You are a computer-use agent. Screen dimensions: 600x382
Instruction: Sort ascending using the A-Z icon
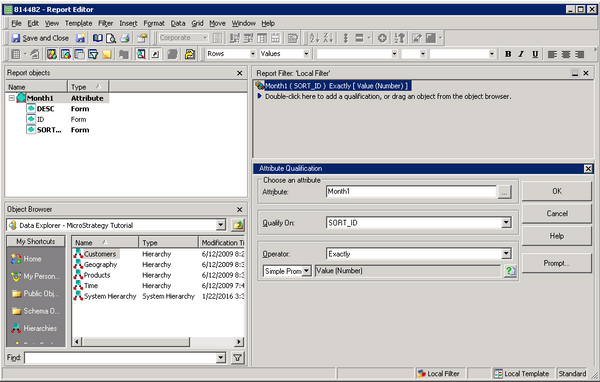point(314,38)
